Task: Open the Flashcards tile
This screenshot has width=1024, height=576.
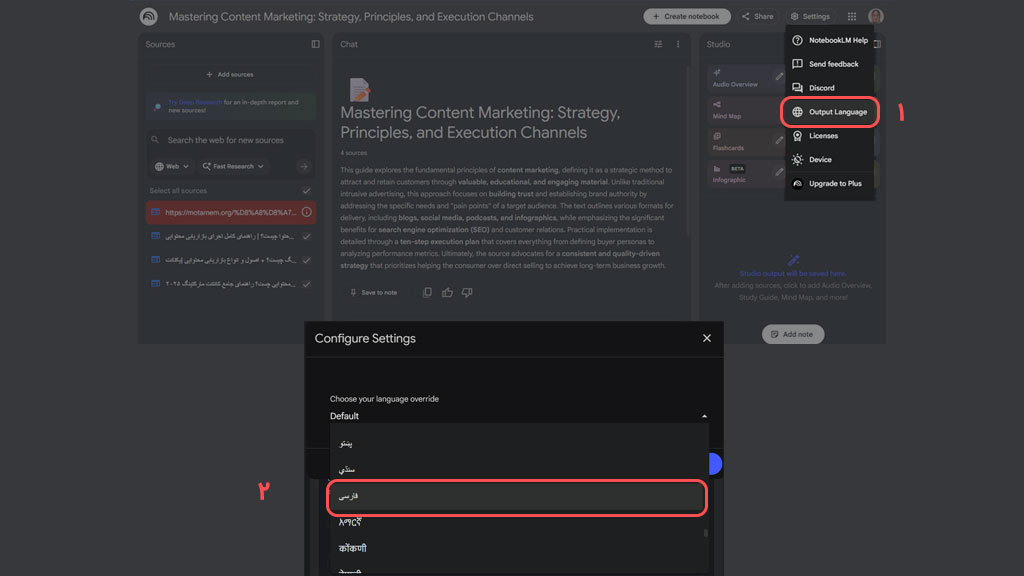Action: 744,142
